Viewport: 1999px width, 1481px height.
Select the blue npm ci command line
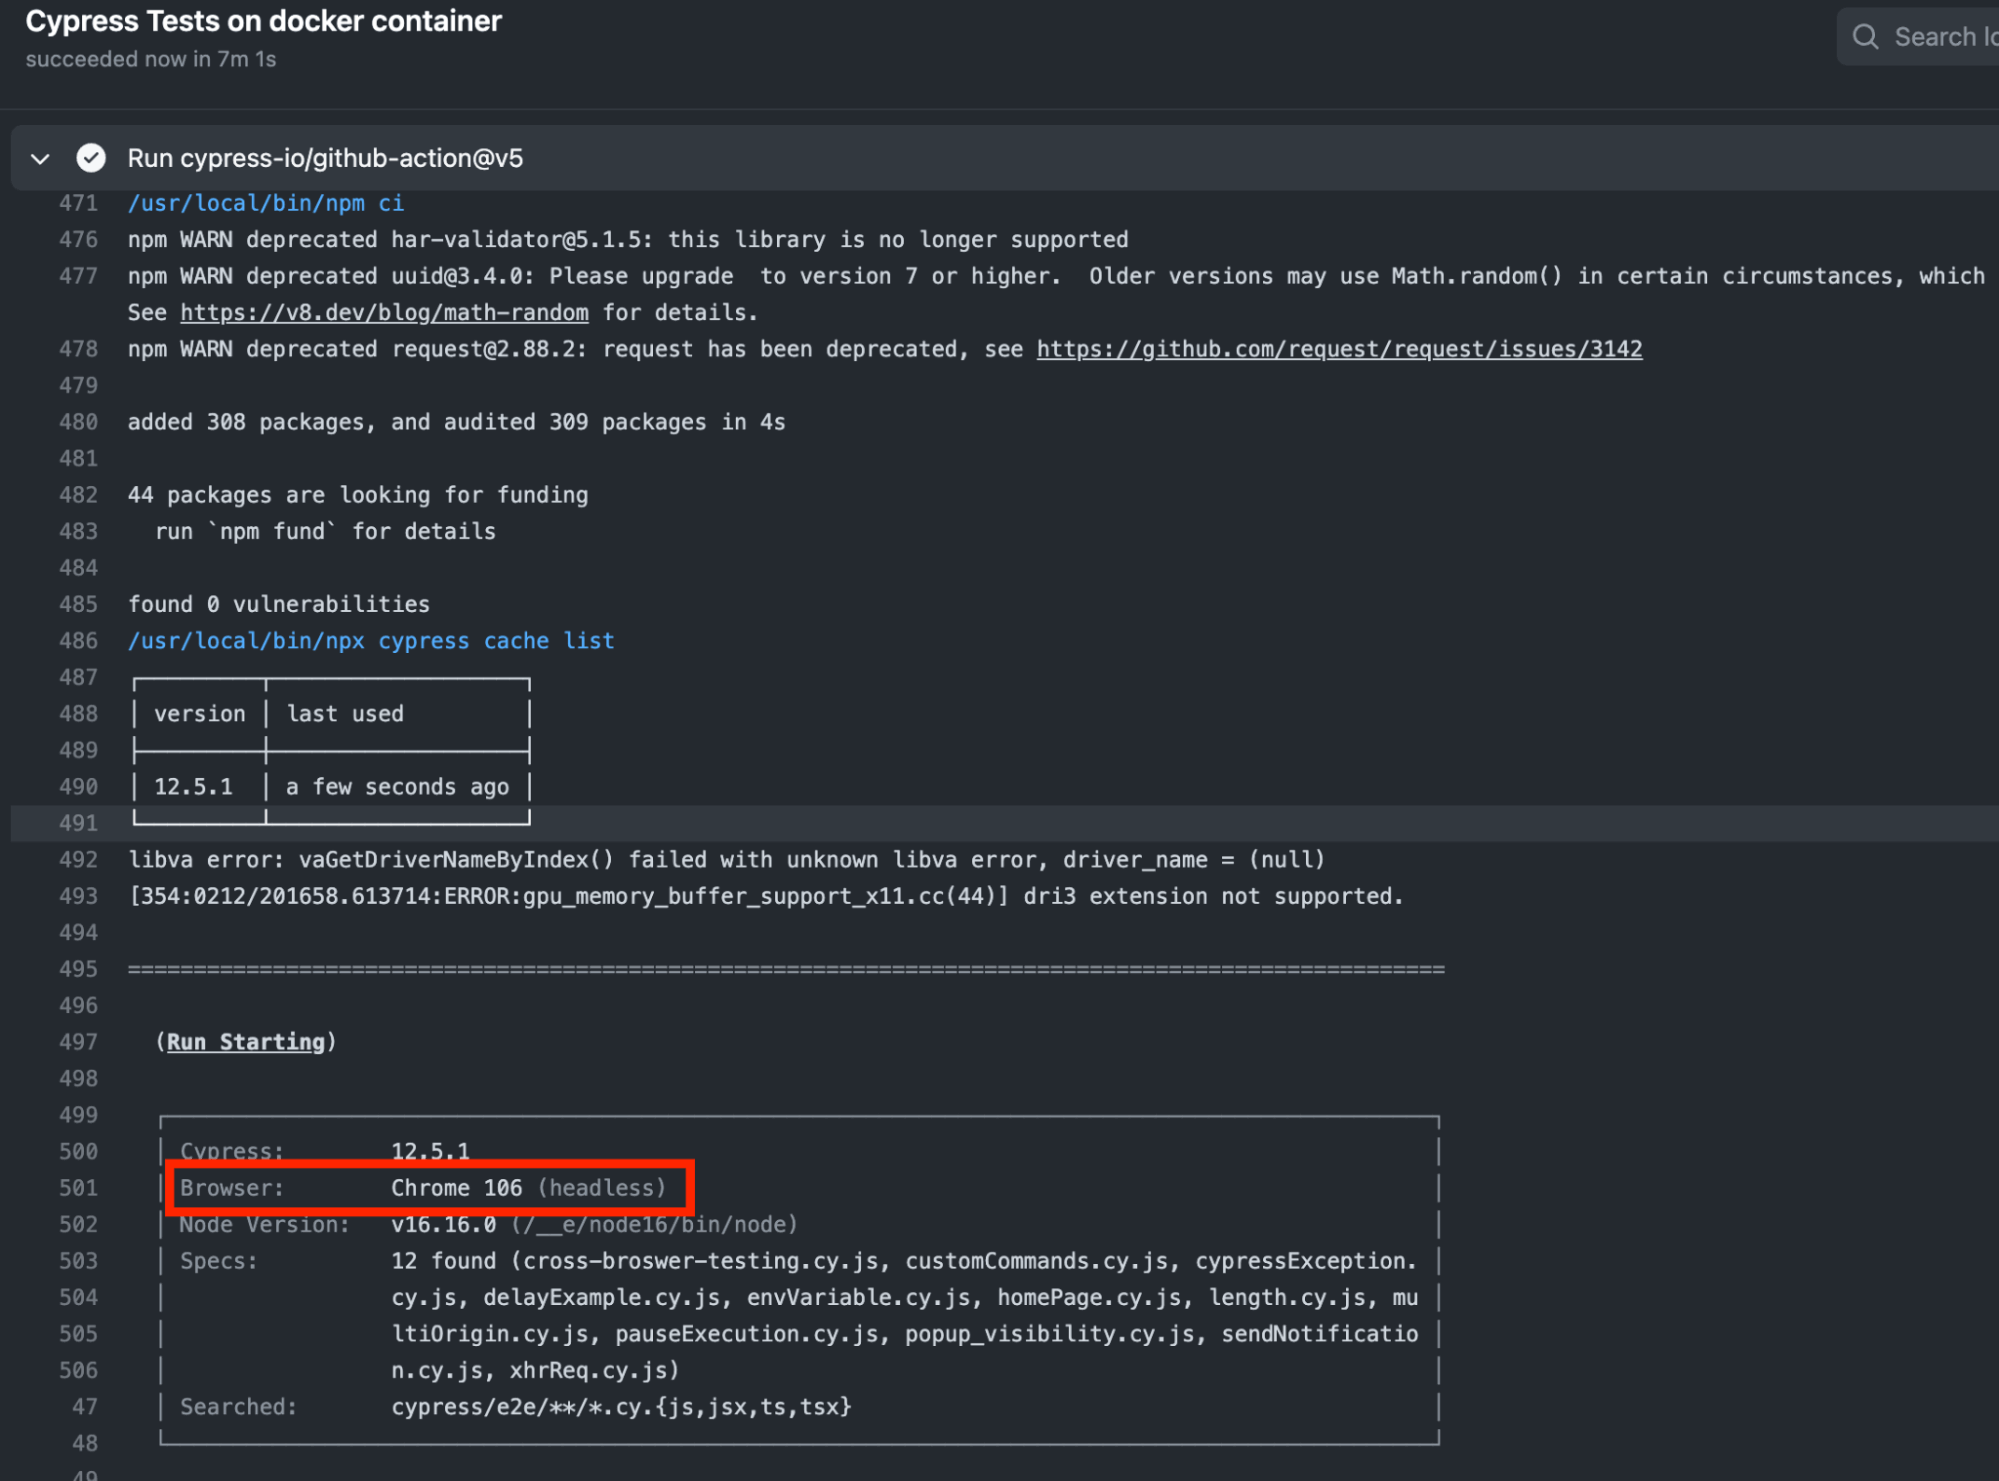tap(266, 203)
